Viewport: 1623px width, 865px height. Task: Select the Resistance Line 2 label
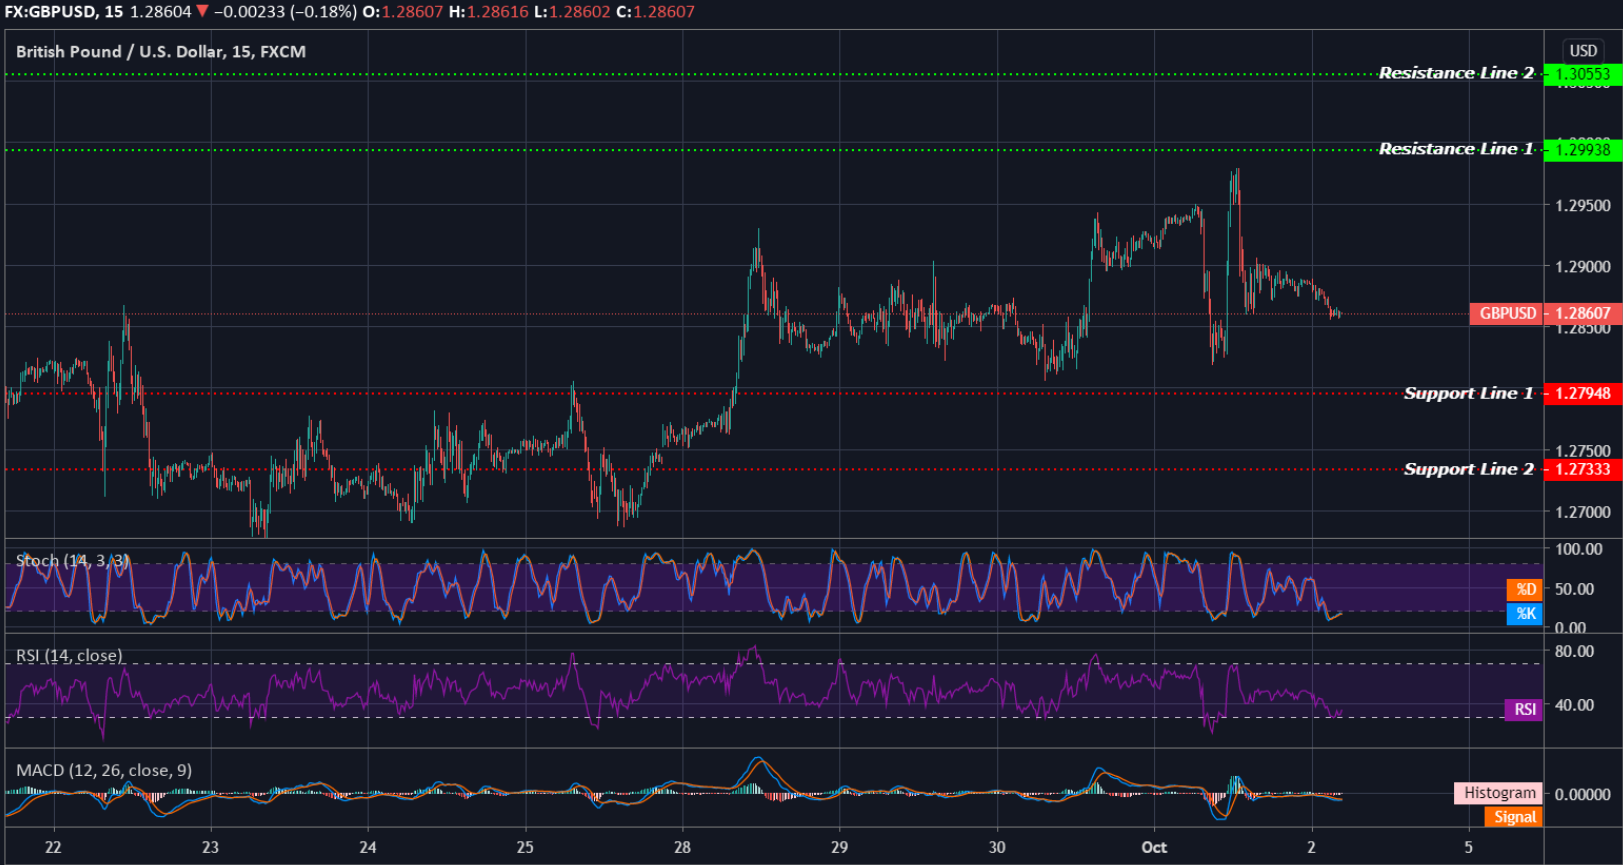pyautogui.click(x=1456, y=73)
